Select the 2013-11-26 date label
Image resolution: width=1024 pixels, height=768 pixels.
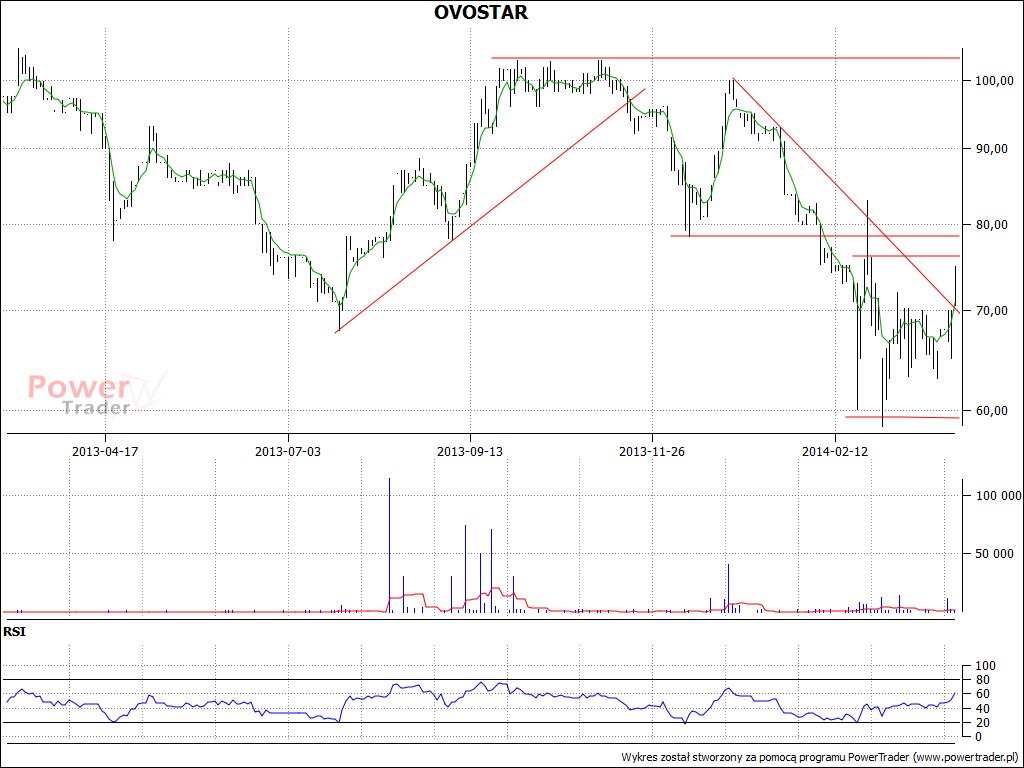coord(652,451)
